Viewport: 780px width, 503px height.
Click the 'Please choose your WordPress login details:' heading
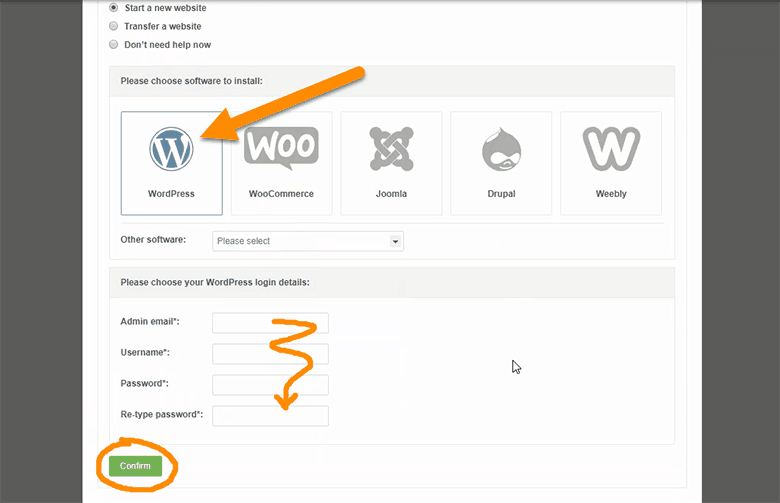215,283
